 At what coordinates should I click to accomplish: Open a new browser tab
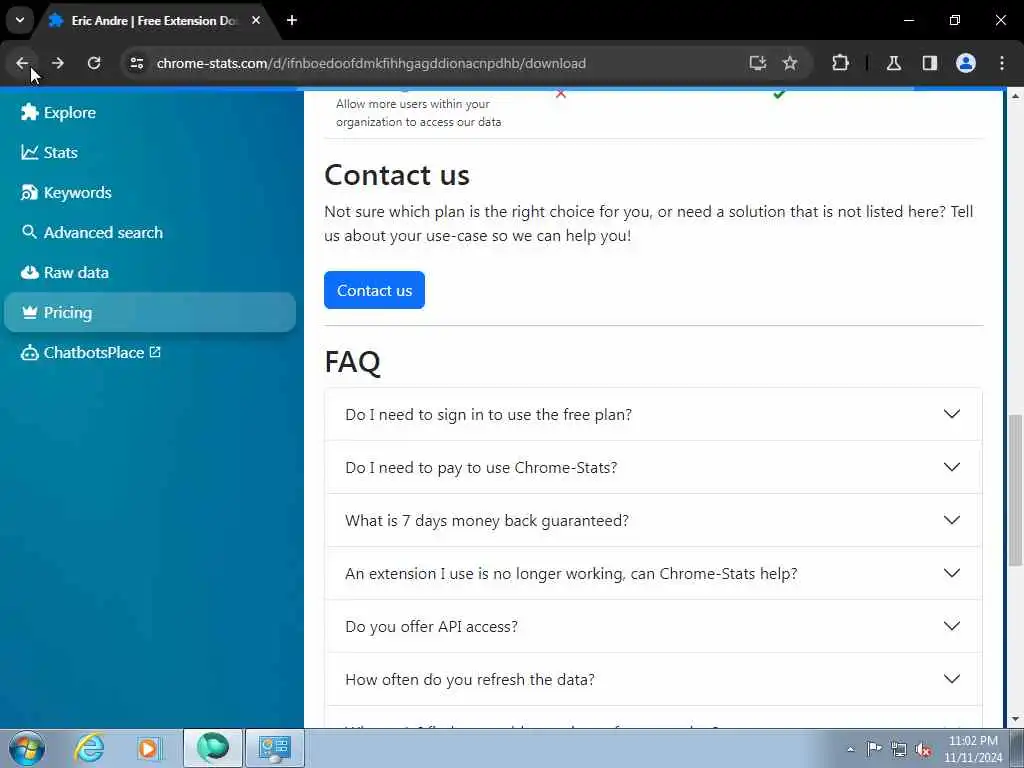292,20
